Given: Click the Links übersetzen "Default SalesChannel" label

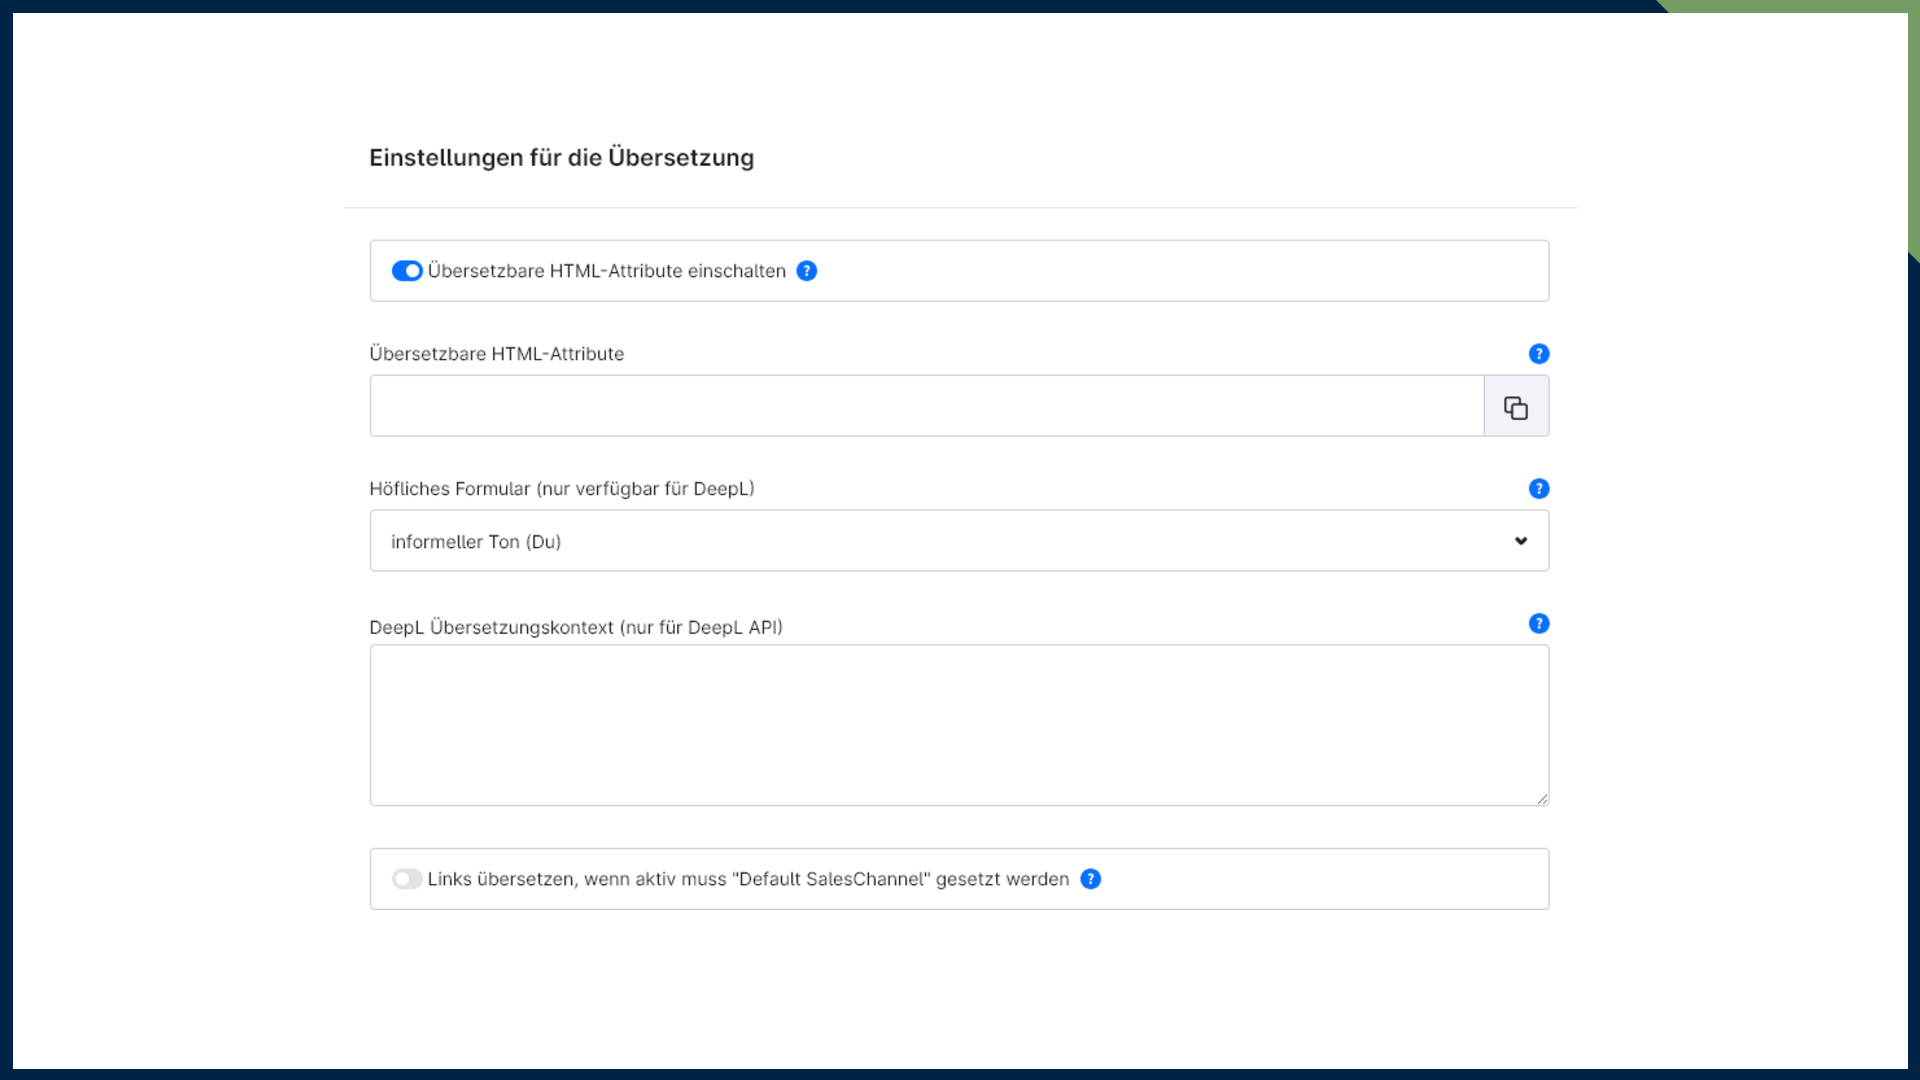Looking at the screenshot, I should (748, 879).
